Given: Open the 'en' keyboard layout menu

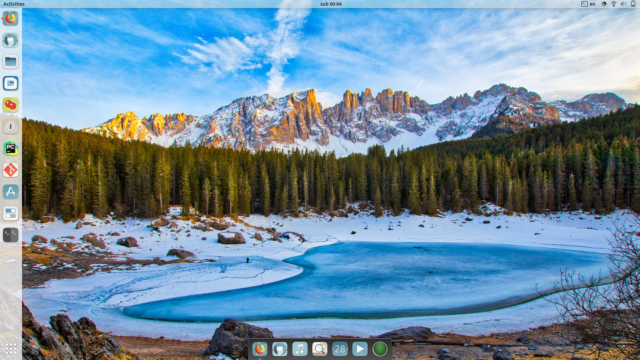Looking at the screenshot, I should click(x=592, y=4).
